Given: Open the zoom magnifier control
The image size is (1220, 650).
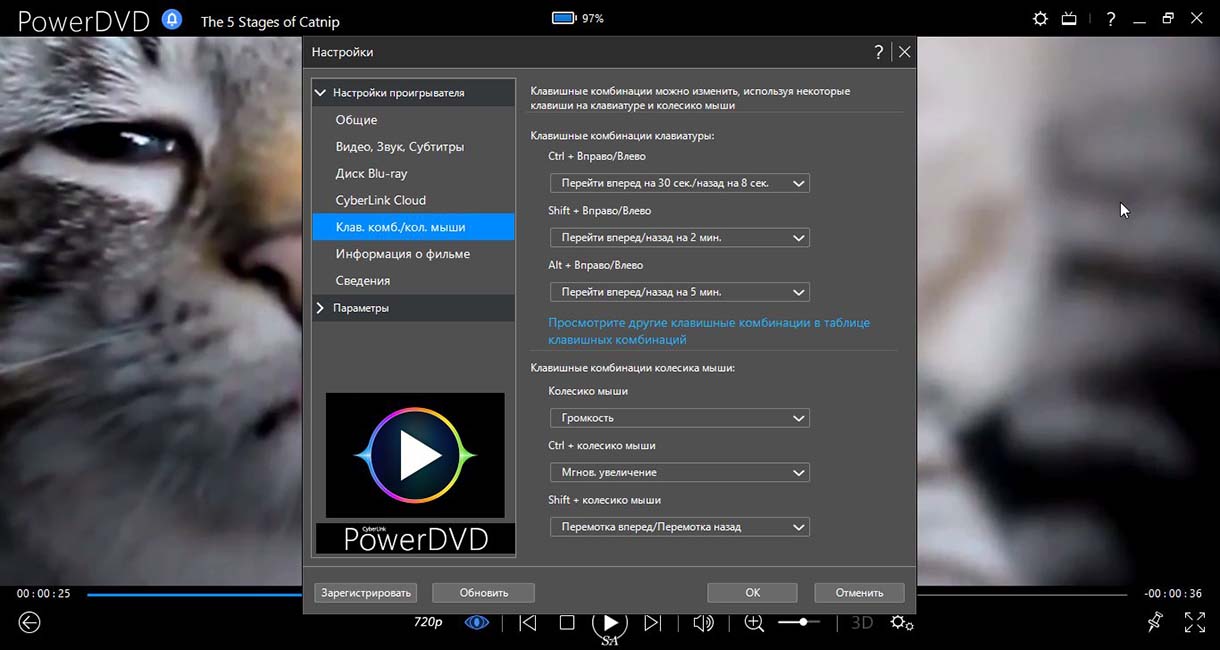Looking at the screenshot, I should [754, 623].
